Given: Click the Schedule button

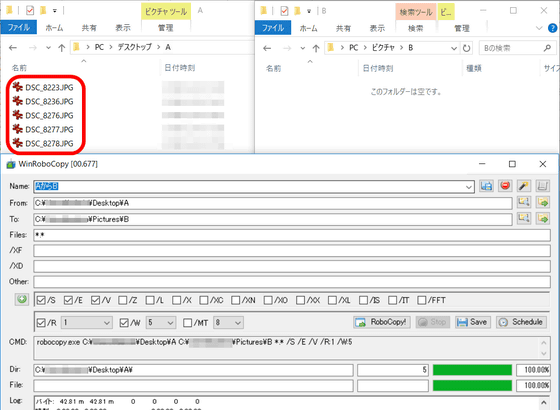Looking at the screenshot, I should coord(521,322).
